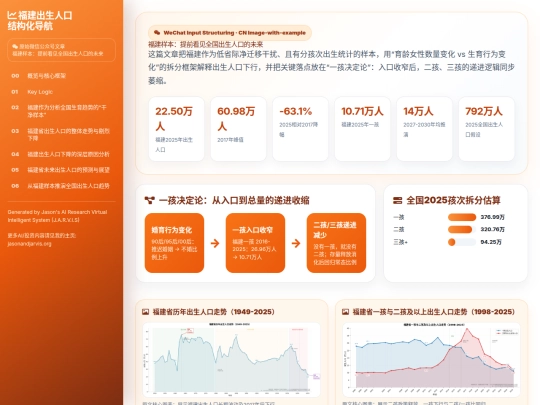Go to section 01 Key Logic
Viewport: 540px width, 405px height.
point(61,92)
